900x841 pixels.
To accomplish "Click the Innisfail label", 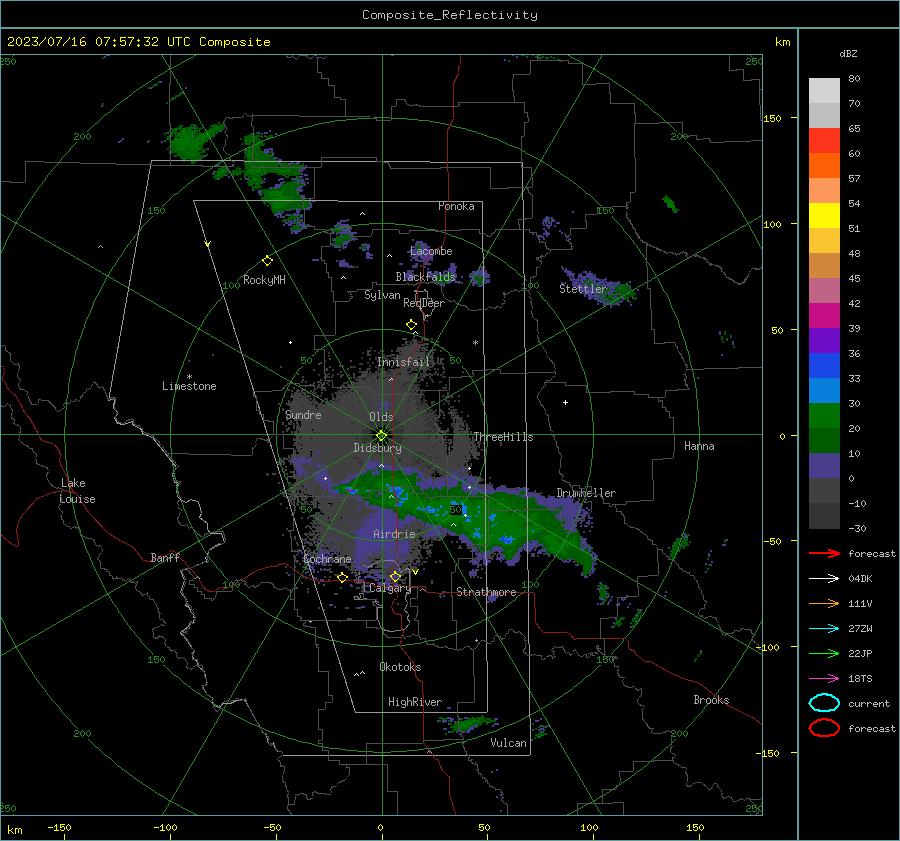I will pyautogui.click(x=403, y=362).
